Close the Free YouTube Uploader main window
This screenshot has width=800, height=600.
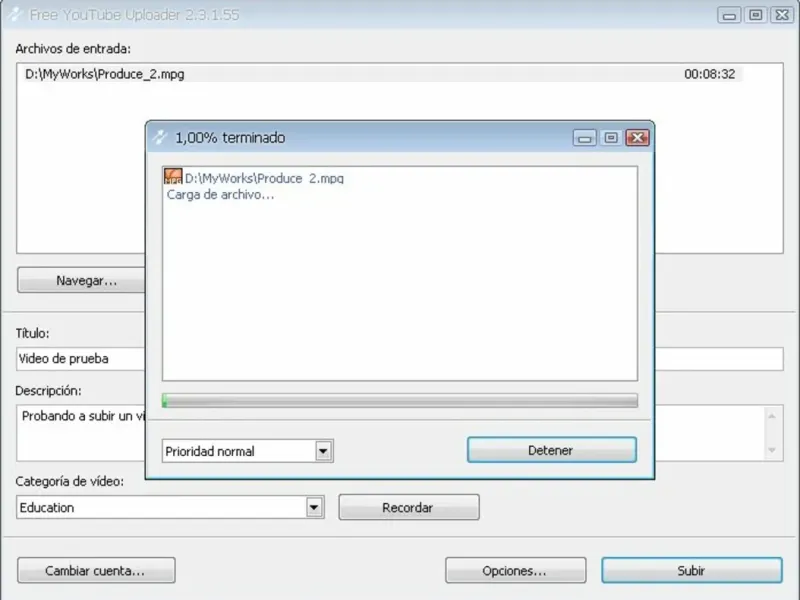click(782, 15)
